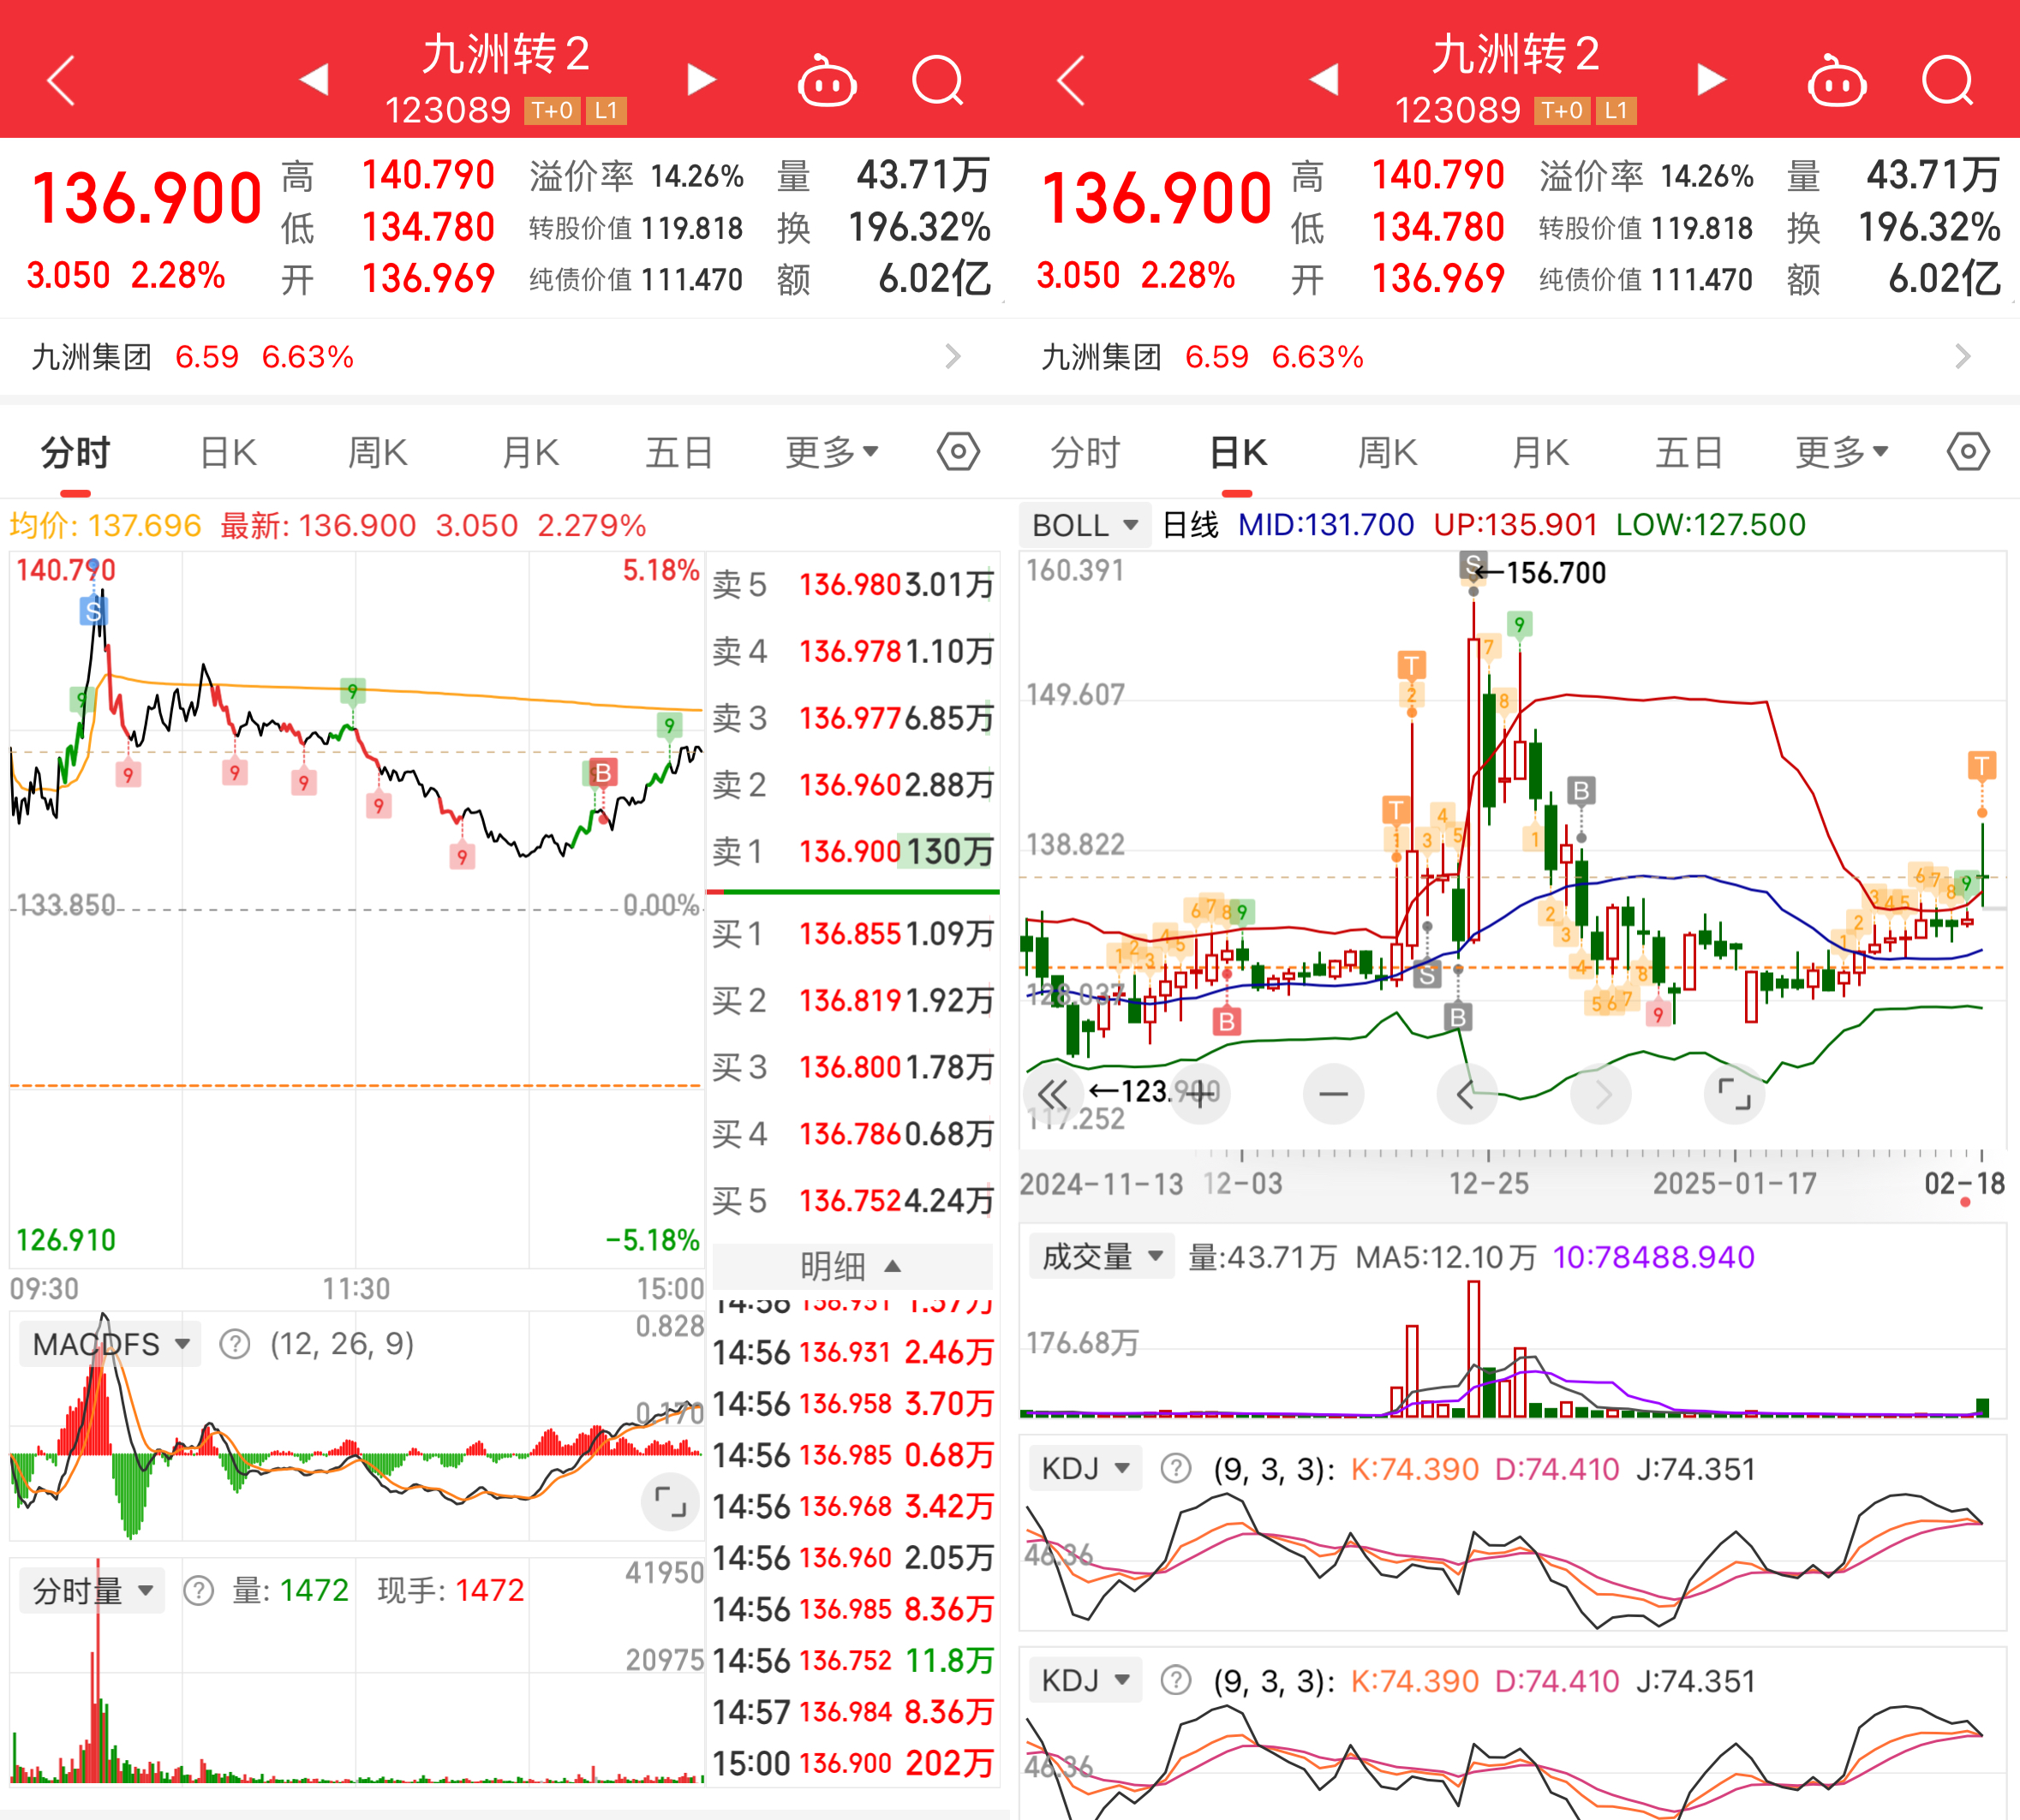Open the 成交量 indicator dropdown
2020x1820 pixels.
1101,1256
